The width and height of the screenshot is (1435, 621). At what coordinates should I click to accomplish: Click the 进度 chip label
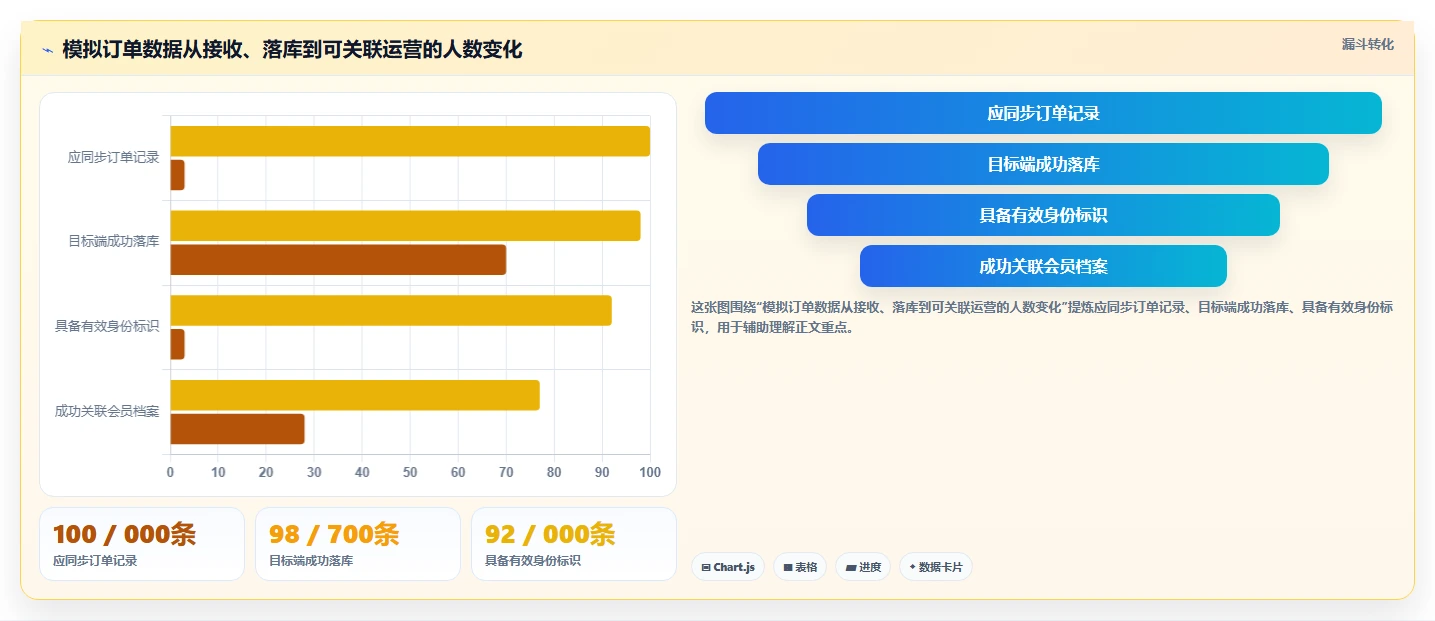(870, 567)
